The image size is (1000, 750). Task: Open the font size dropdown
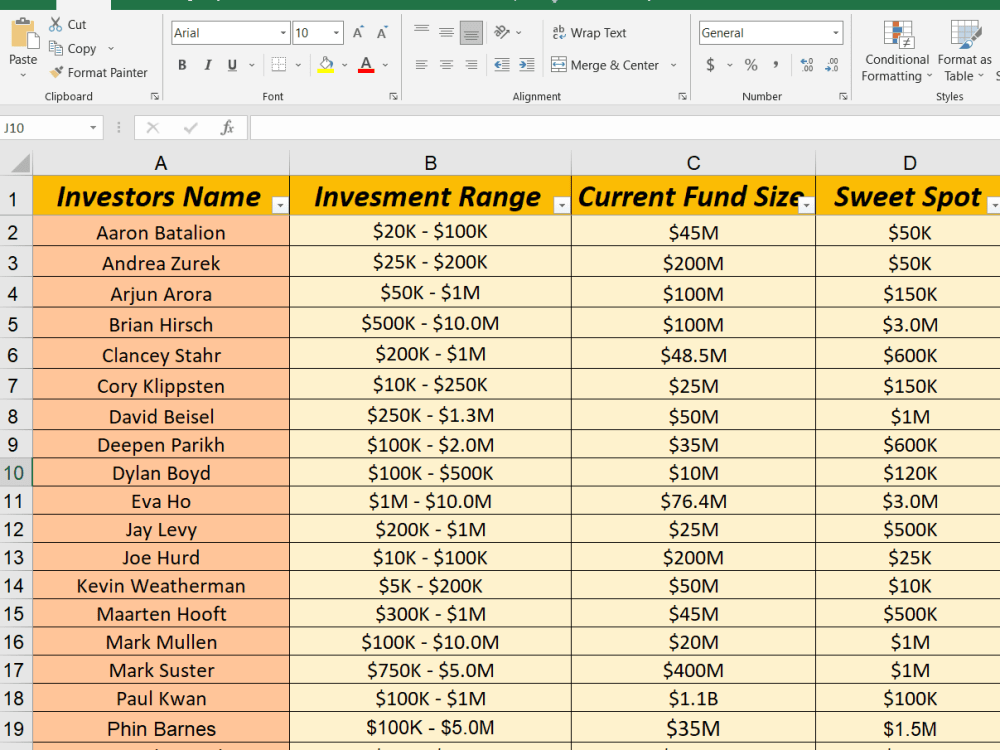336,33
